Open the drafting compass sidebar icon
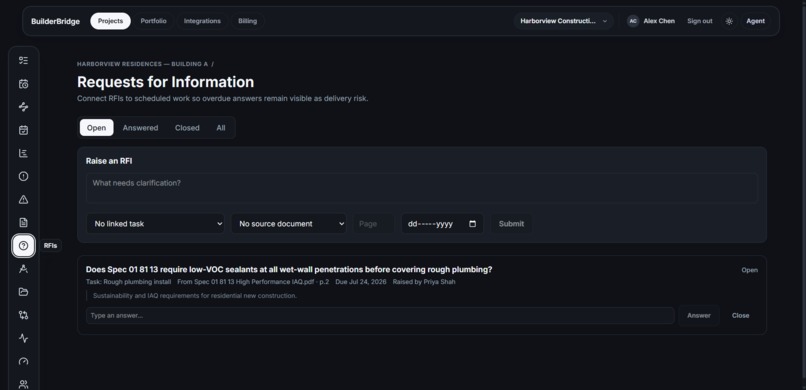Image resolution: width=806 pixels, height=390 pixels. click(23, 269)
